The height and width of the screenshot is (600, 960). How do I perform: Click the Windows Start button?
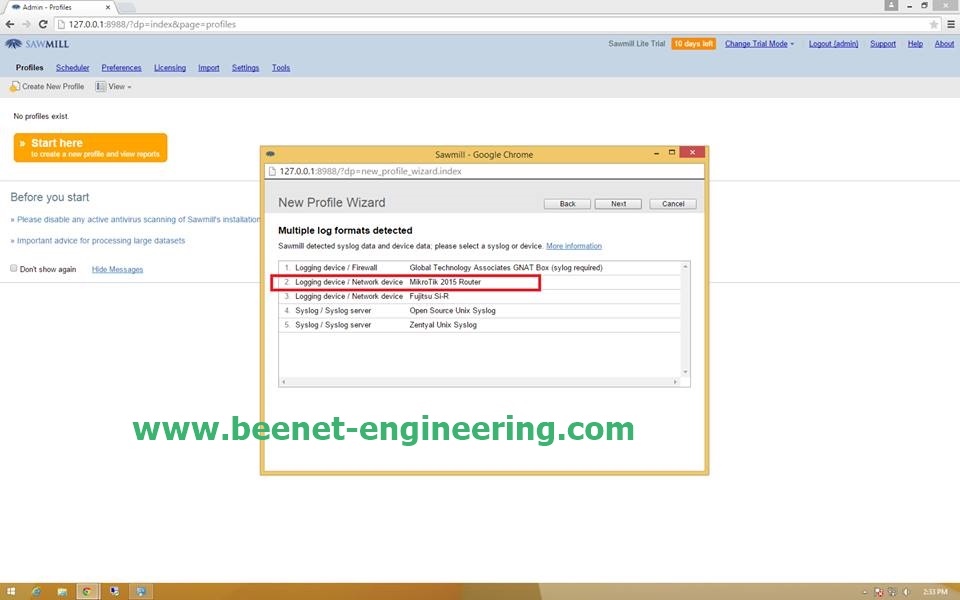pyautogui.click(x=10, y=591)
